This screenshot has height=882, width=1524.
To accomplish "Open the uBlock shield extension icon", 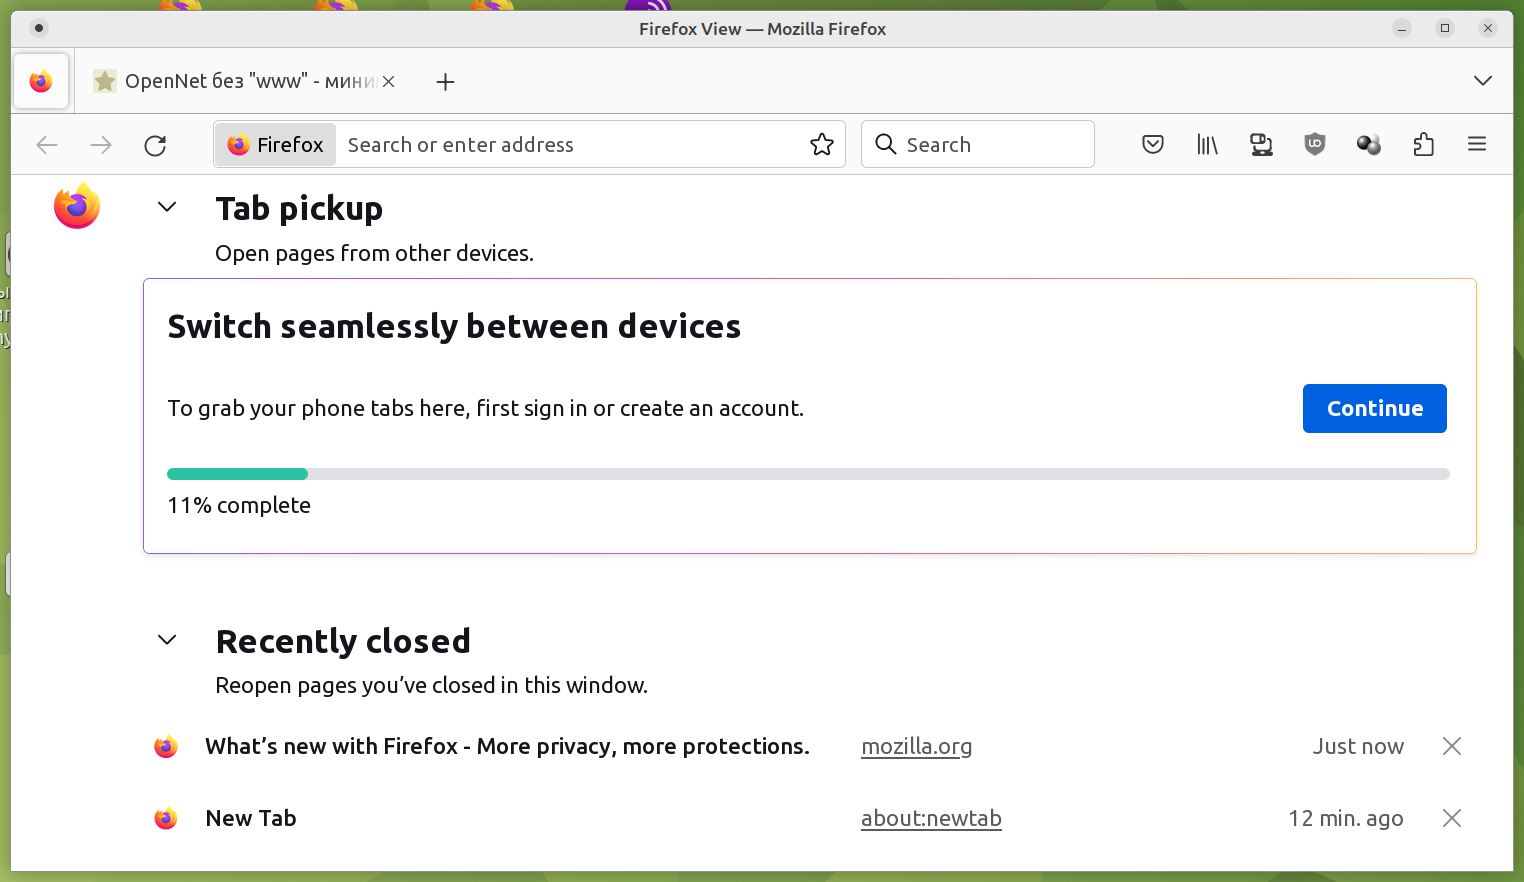I will click(x=1315, y=145).
